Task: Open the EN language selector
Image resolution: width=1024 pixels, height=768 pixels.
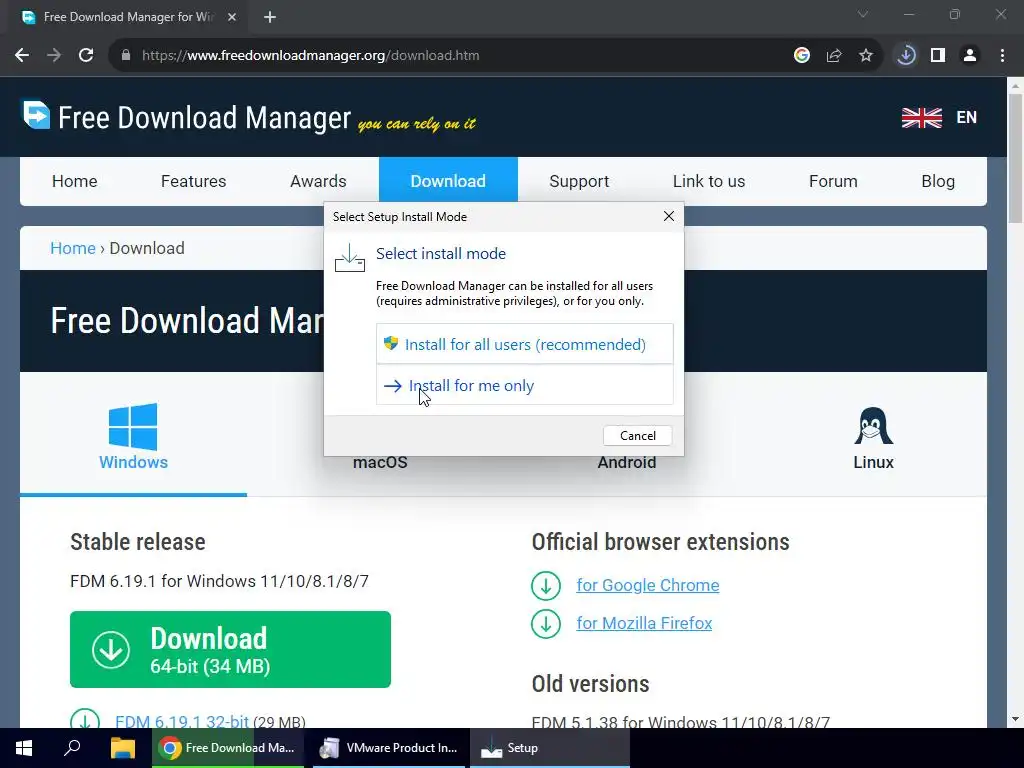Action: 967,118
